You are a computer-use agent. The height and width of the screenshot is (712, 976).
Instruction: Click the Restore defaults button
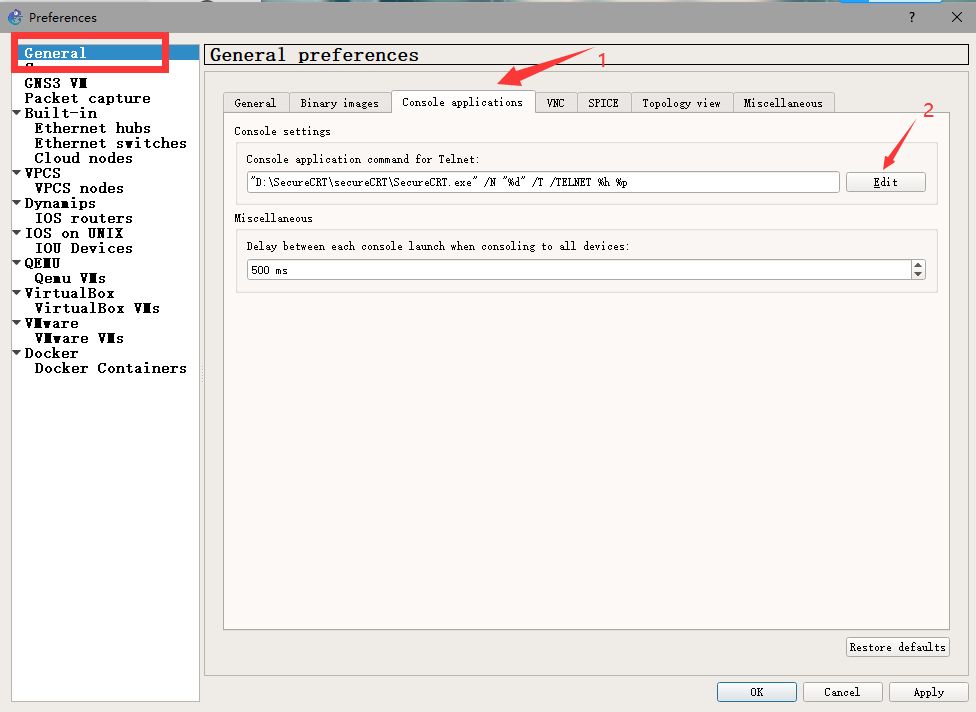[x=898, y=647]
